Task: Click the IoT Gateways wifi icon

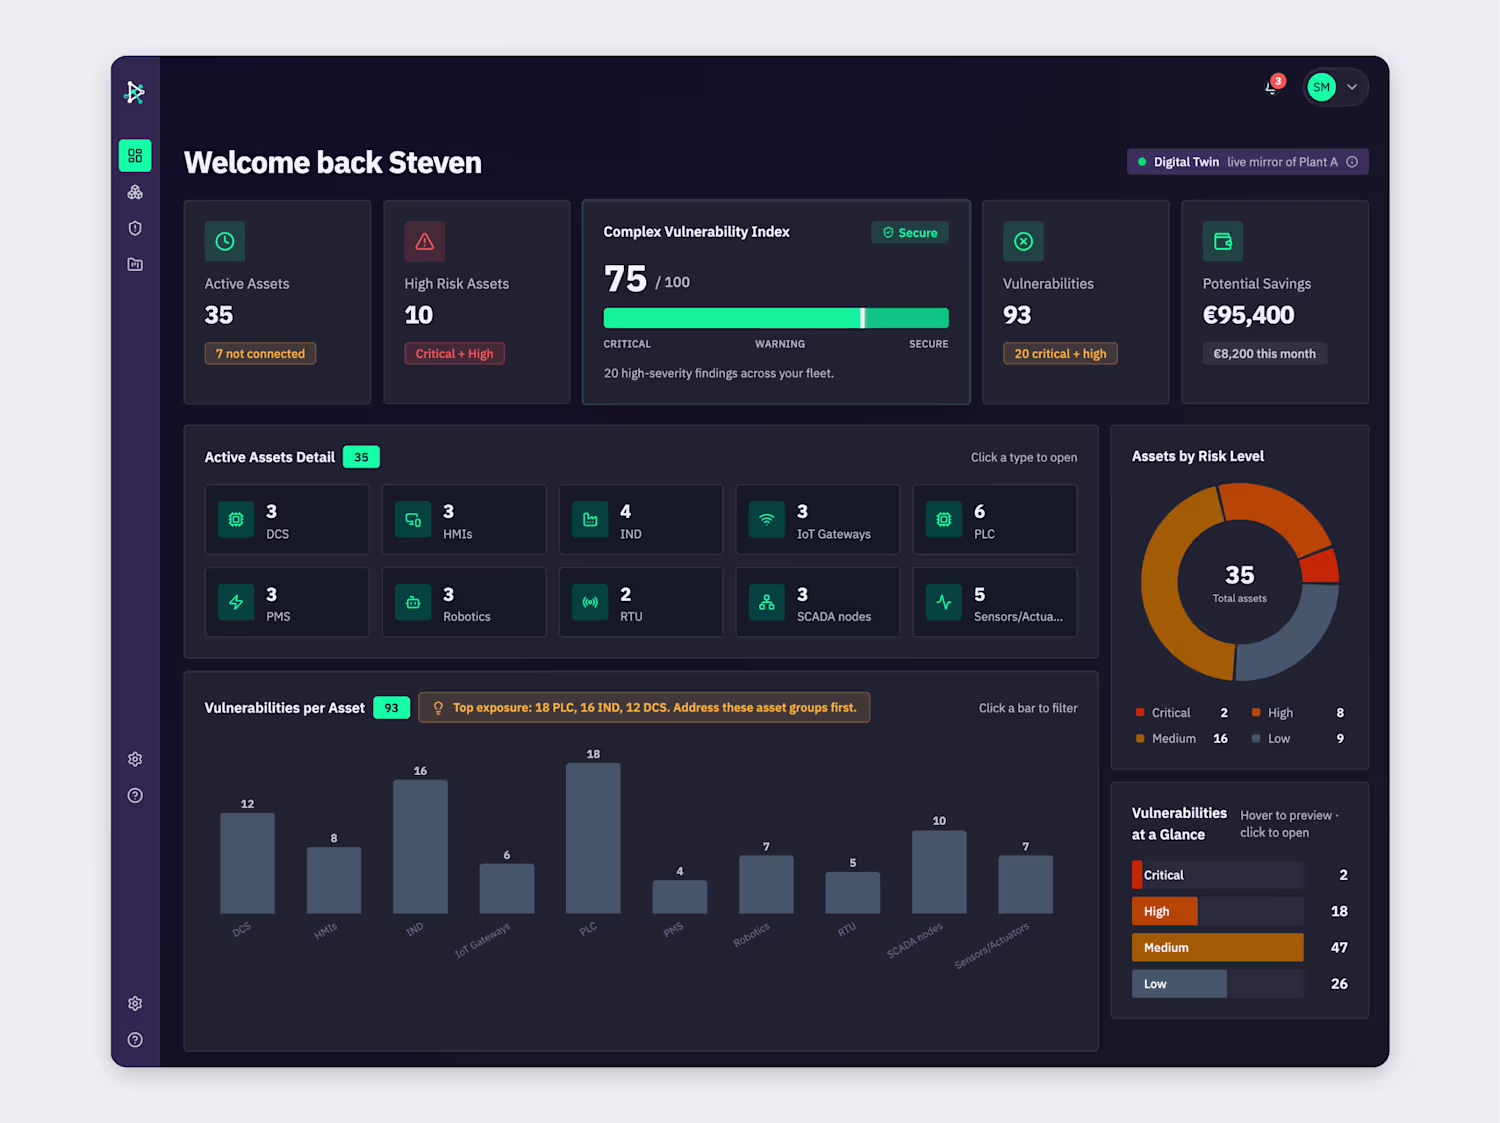Action: pyautogui.click(x=766, y=519)
